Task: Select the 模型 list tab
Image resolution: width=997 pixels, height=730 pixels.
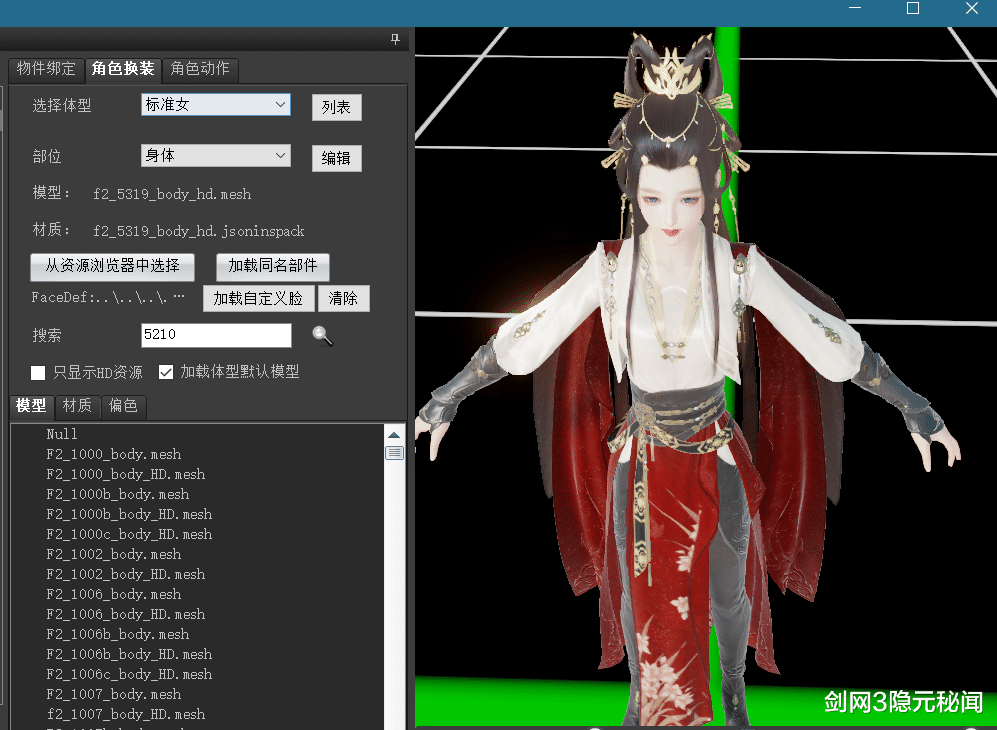Action: 31,406
